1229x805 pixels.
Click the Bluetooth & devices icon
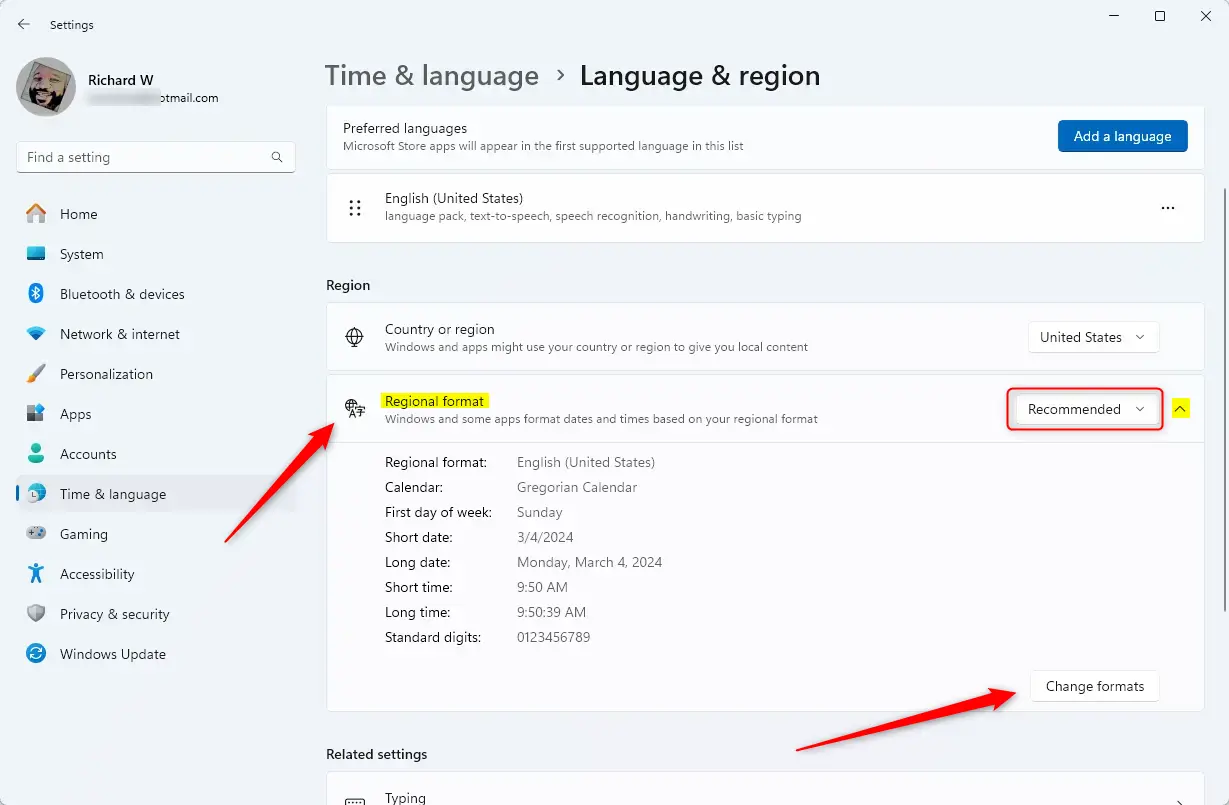[x=36, y=294]
